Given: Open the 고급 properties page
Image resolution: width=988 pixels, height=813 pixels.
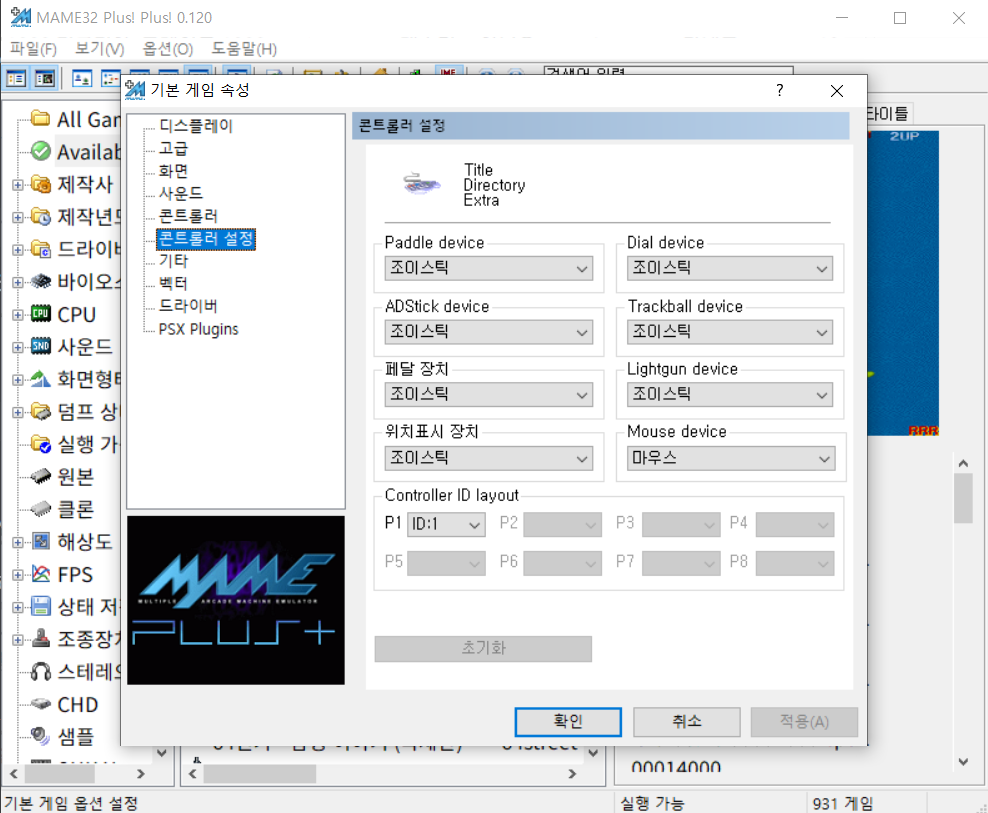Looking at the screenshot, I should point(173,149).
